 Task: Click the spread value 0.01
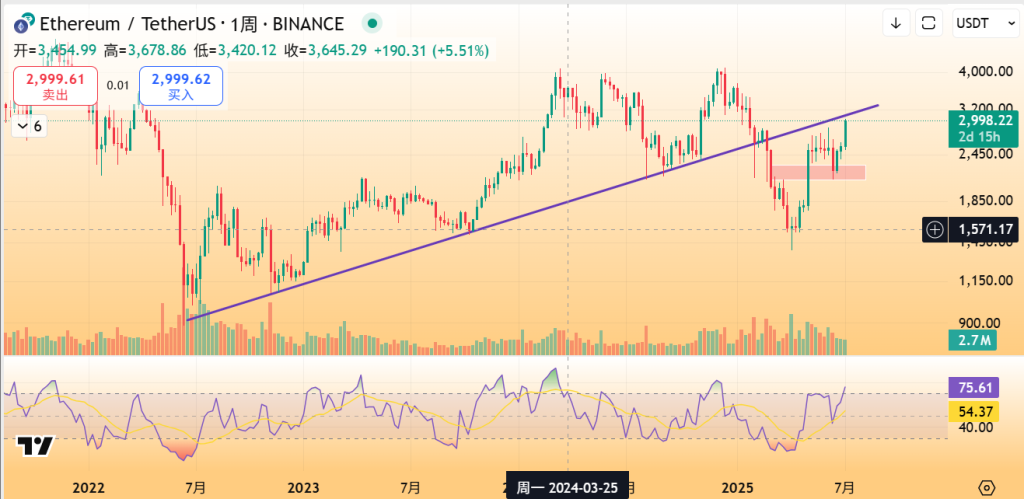[x=118, y=86]
